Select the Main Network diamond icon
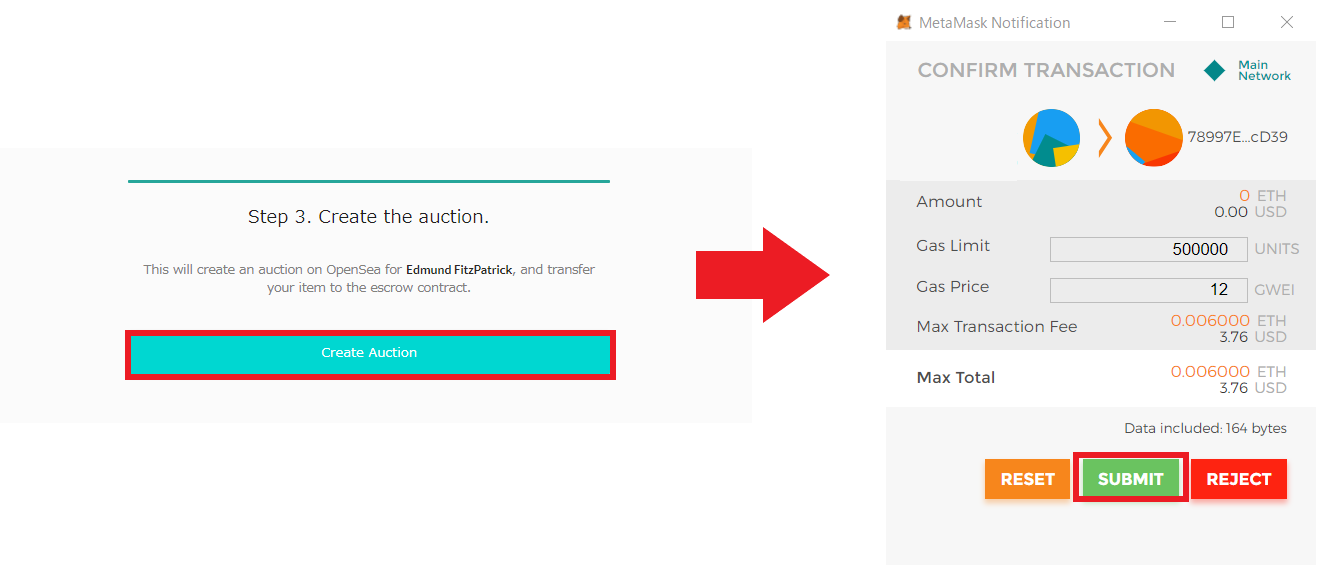 click(1214, 70)
